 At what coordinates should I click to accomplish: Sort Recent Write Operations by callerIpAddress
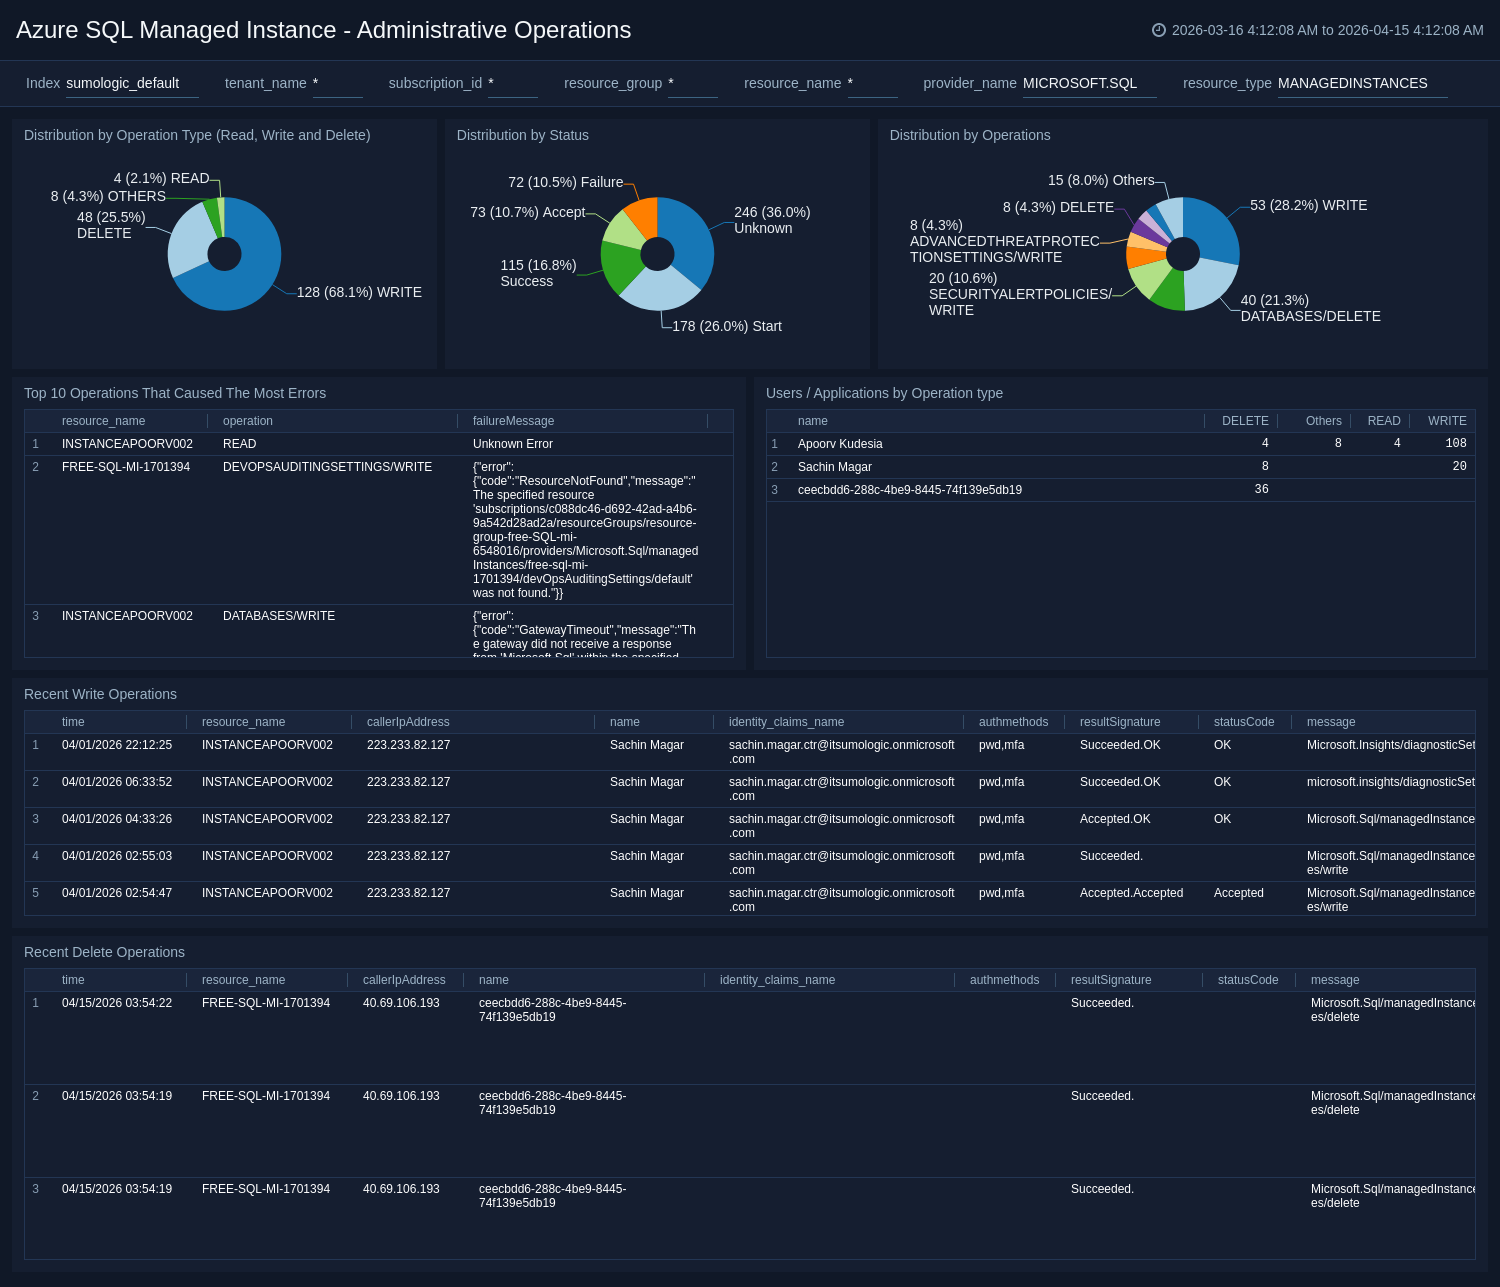[x=408, y=722]
